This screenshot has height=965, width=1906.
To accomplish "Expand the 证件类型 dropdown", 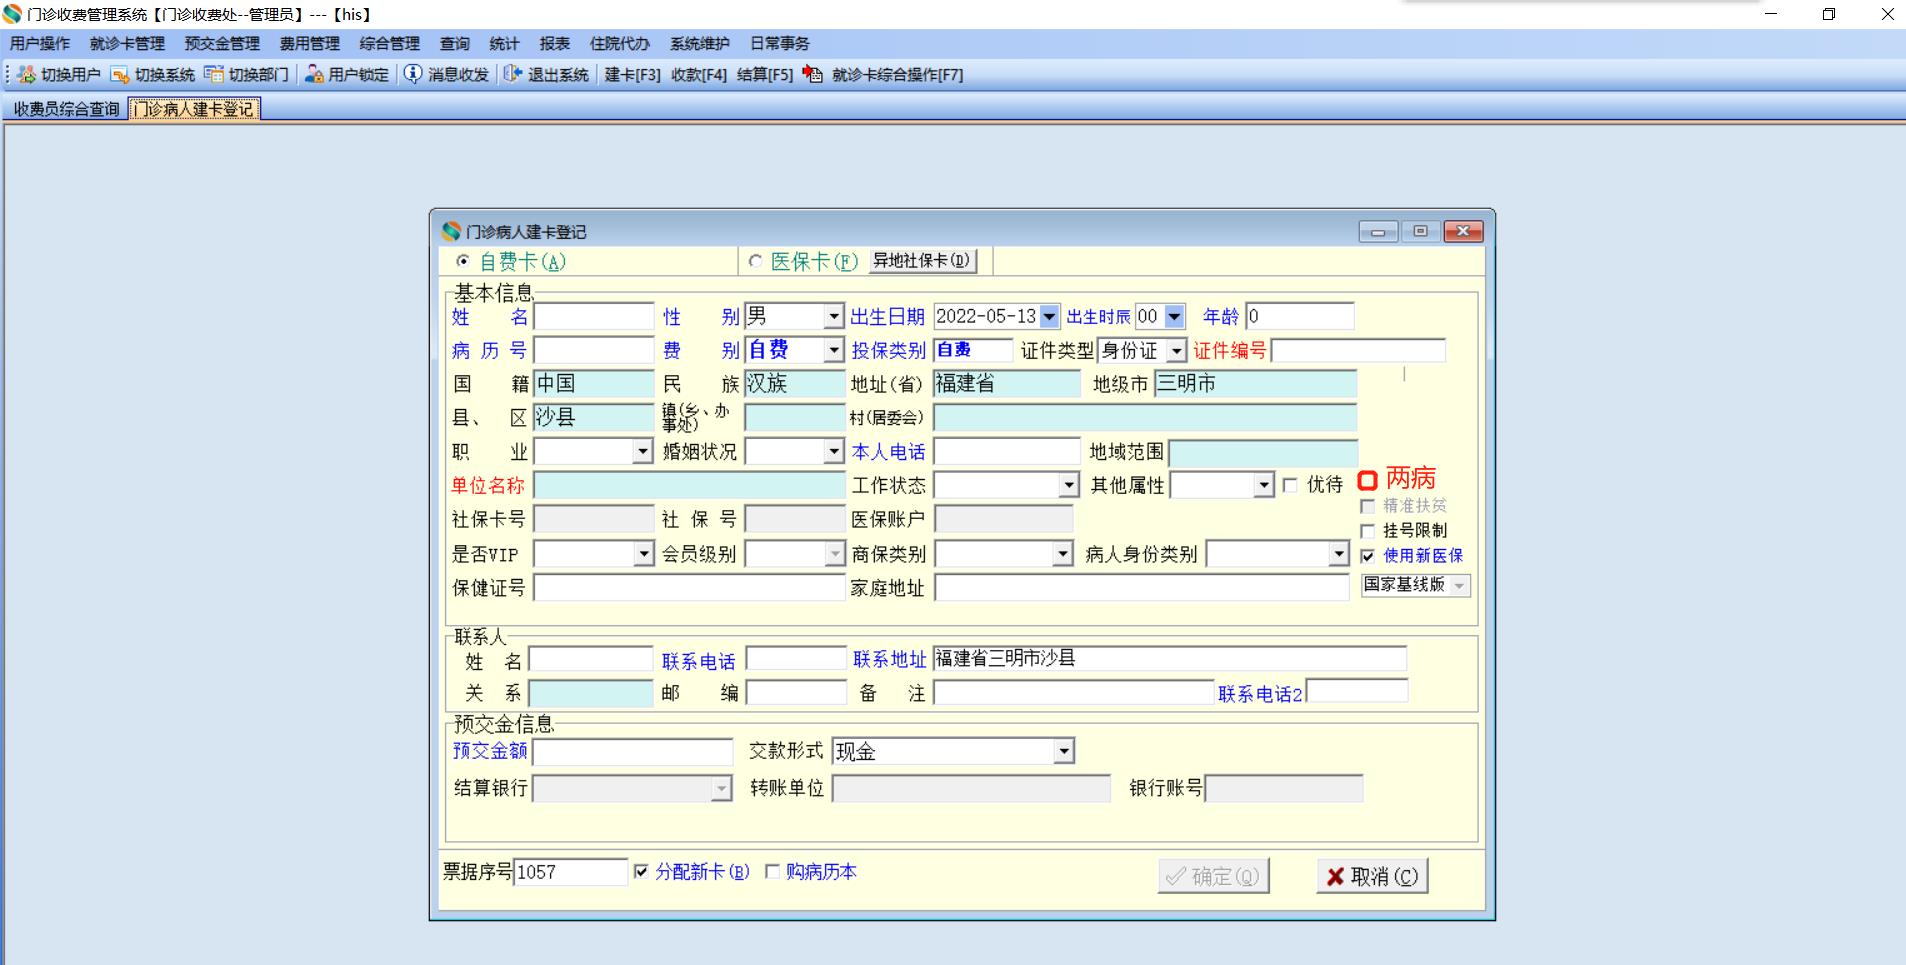I will coord(1177,351).
